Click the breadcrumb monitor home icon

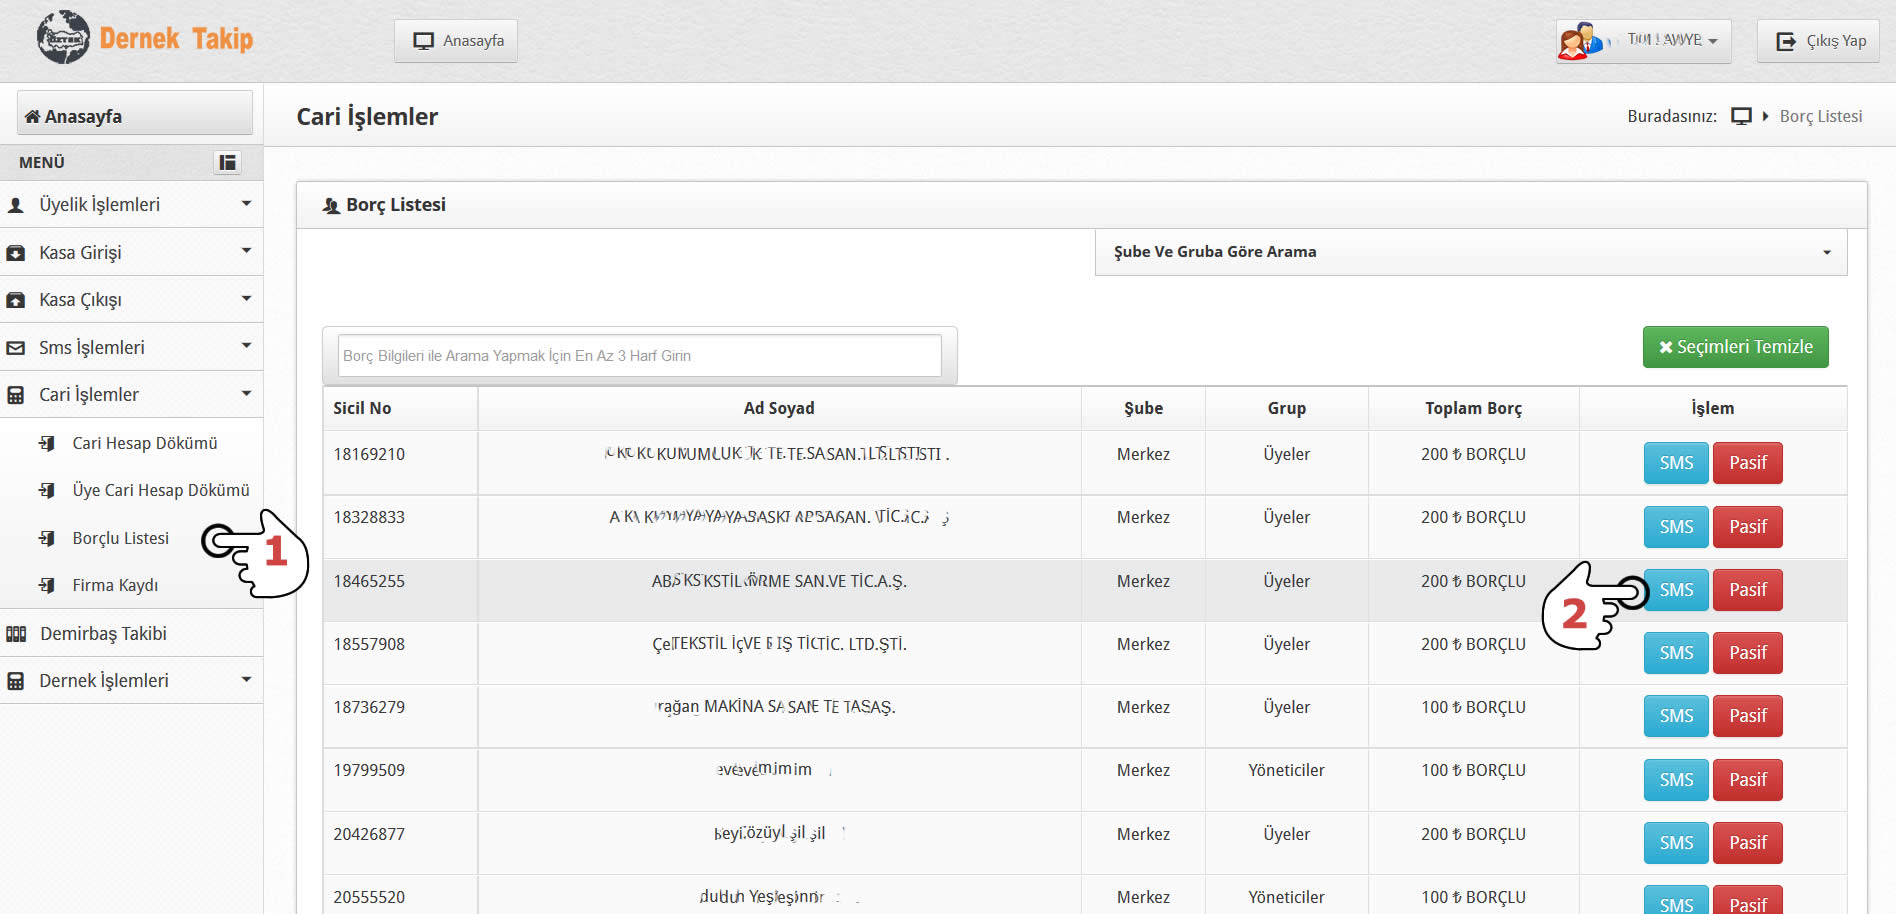1741,116
